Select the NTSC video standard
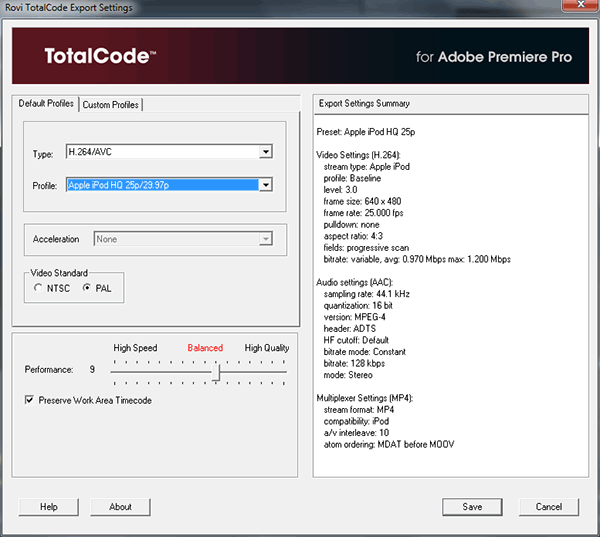The width and height of the screenshot is (600, 537). tap(52, 288)
